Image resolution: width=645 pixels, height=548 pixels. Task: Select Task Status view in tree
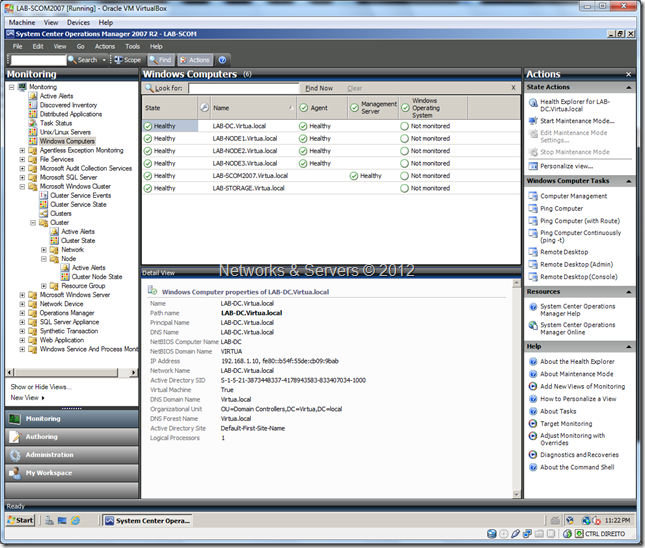(x=58, y=123)
